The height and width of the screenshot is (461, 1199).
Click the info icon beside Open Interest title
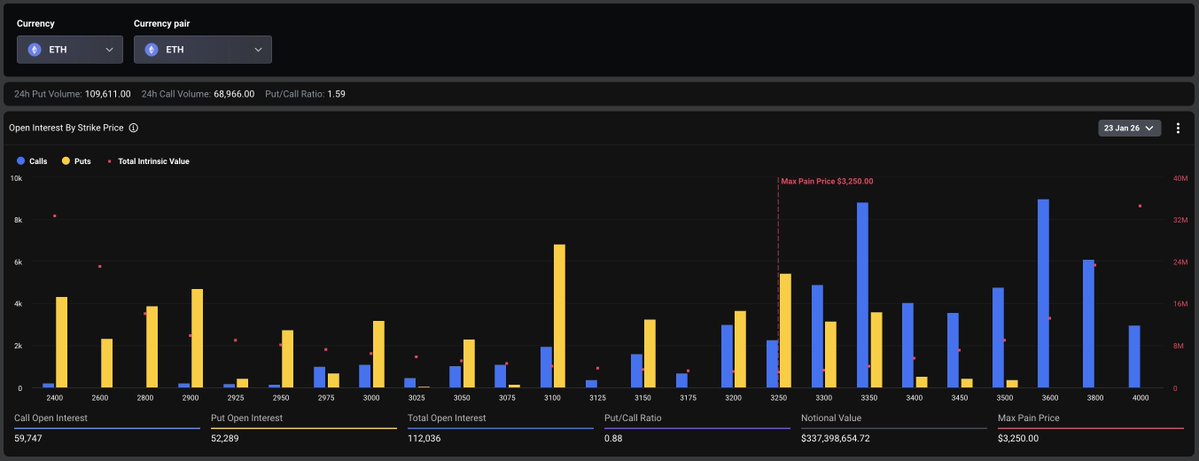134,128
